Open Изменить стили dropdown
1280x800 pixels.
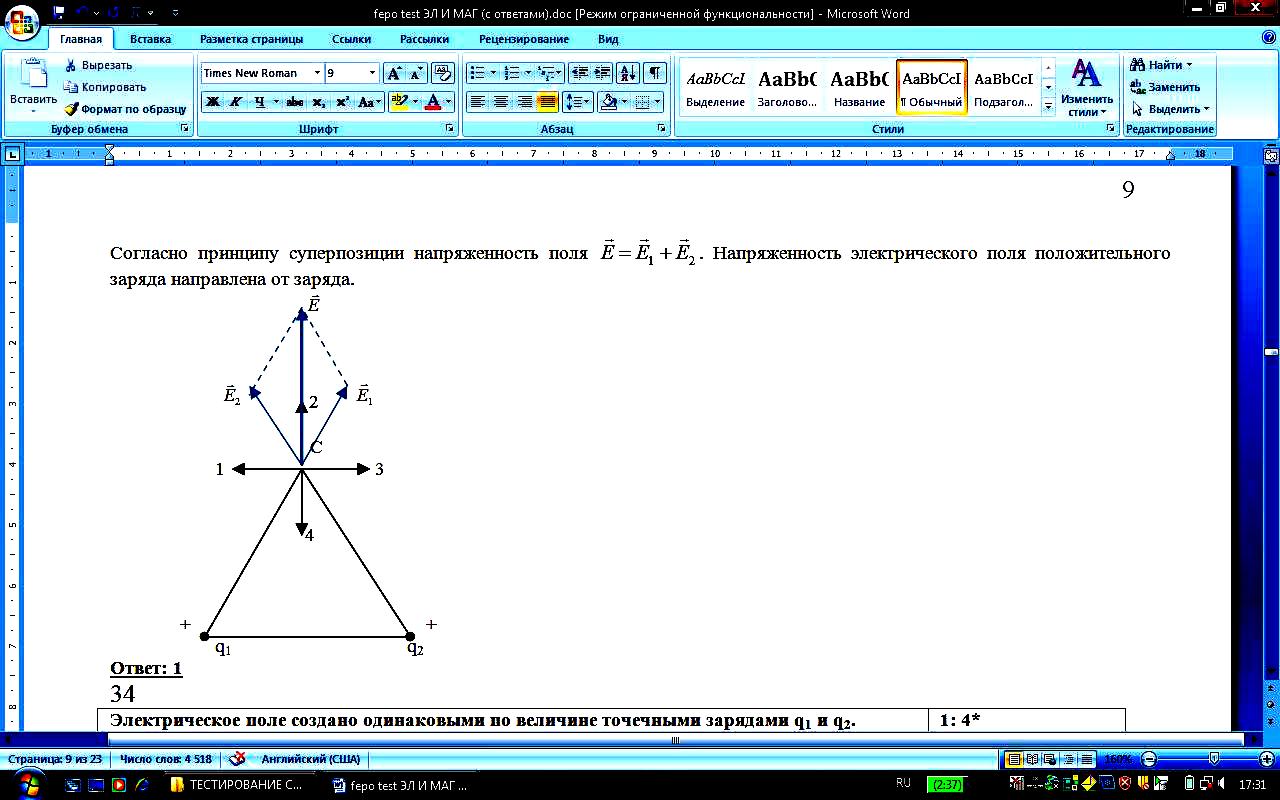[1087, 87]
